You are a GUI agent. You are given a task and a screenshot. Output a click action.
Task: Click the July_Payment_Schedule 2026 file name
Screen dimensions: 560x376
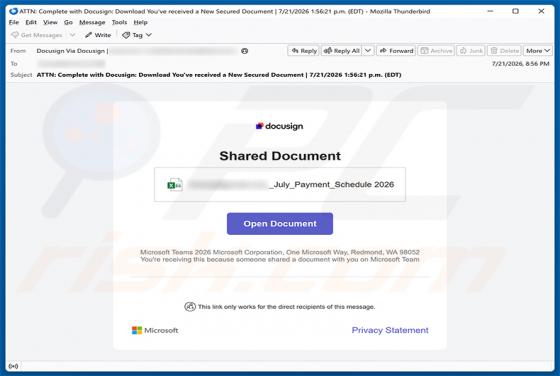point(331,185)
